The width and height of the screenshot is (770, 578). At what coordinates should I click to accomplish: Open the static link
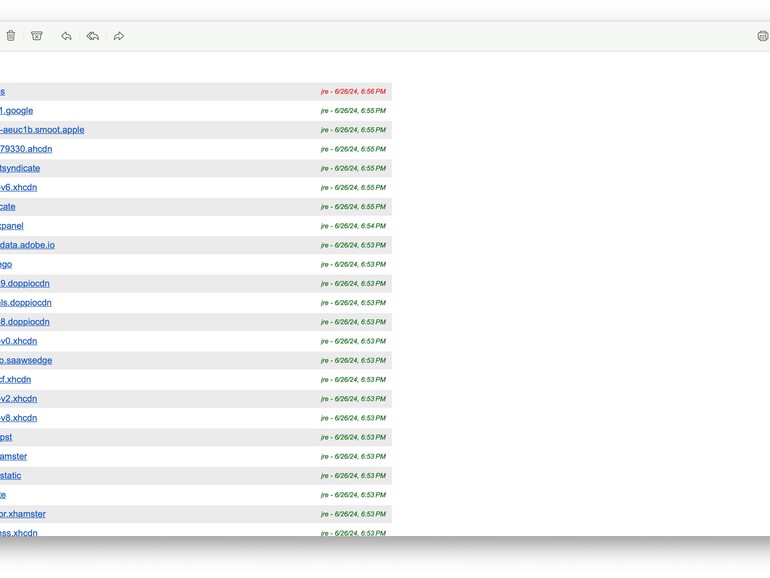(10, 476)
